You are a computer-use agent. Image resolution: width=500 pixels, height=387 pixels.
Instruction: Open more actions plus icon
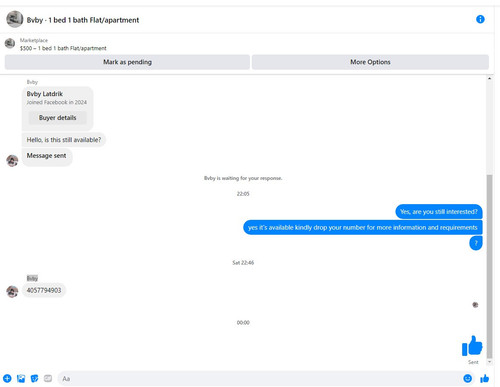click(7, 378)
